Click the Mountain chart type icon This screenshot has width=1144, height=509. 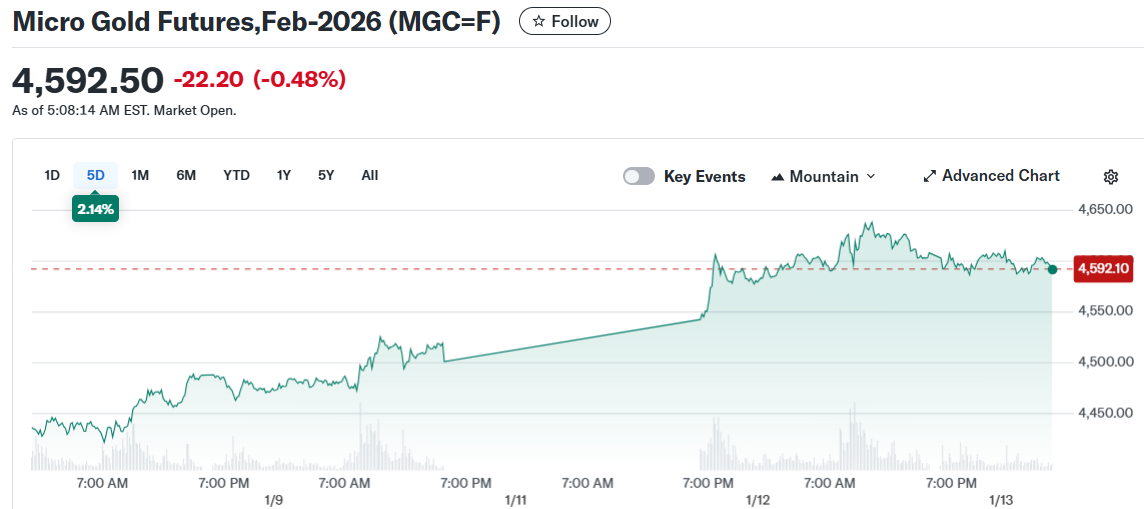coord(778,177)
